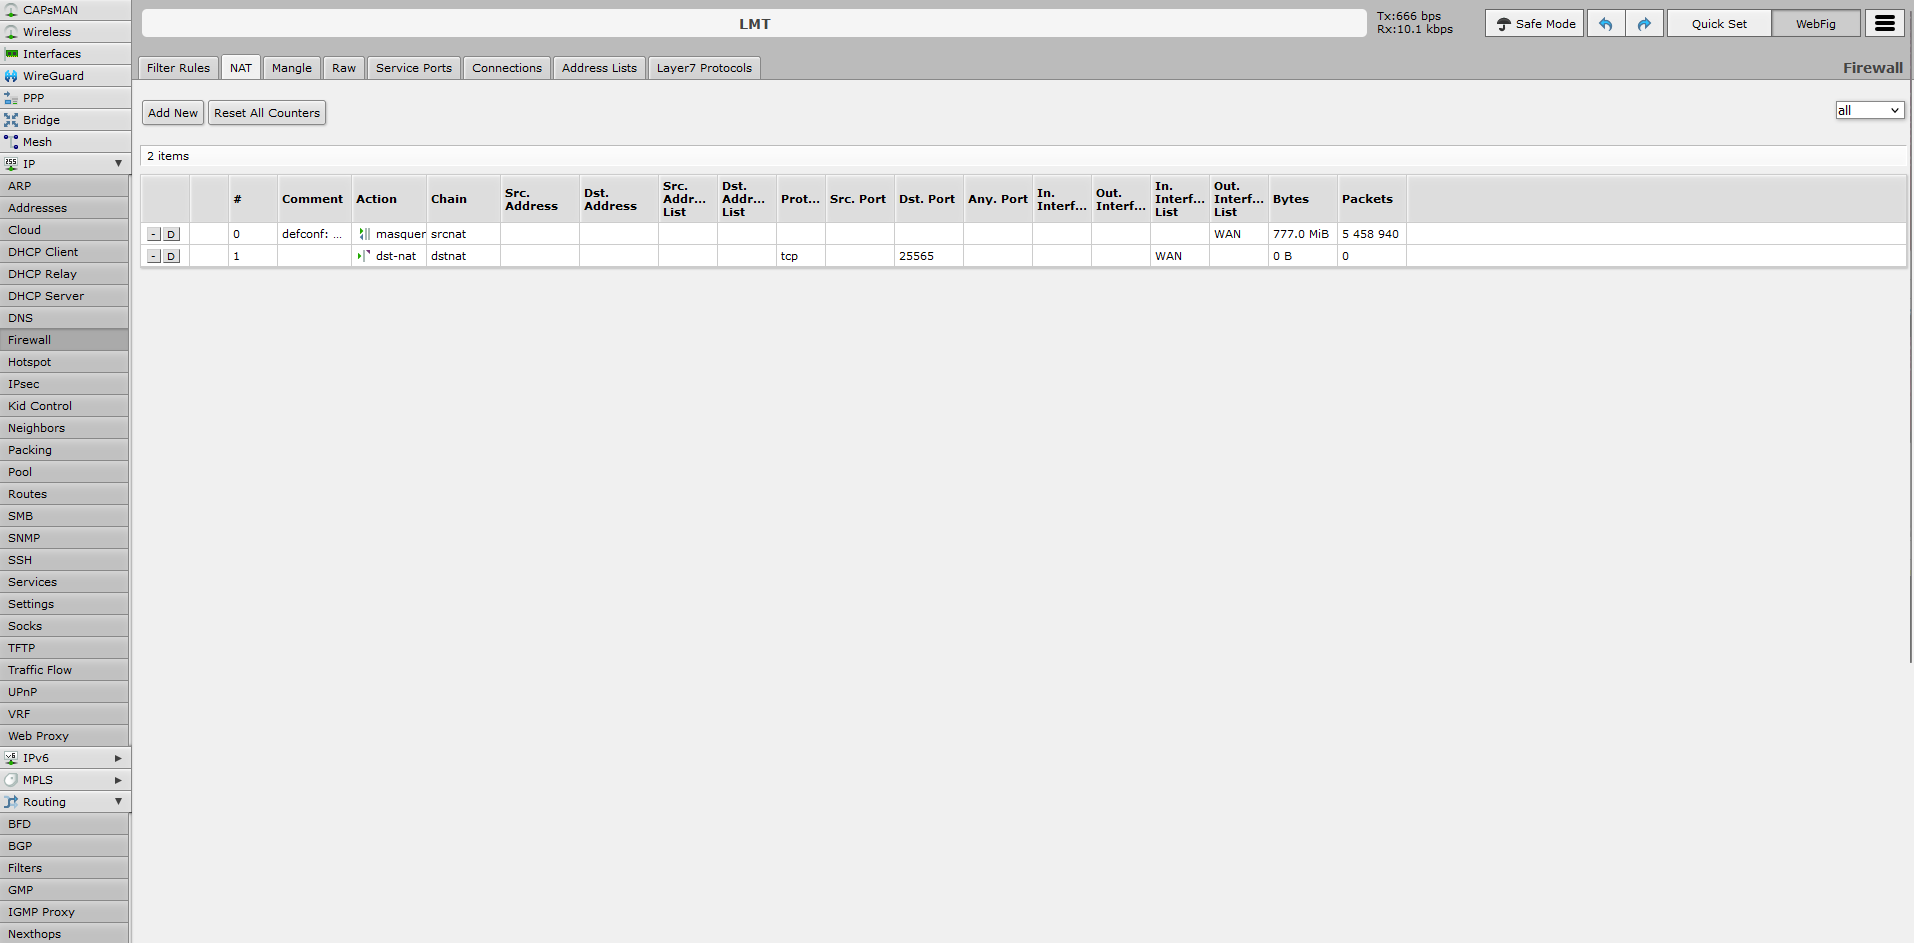Disable rule 0 with the D button
This screenshot has height=943, width=1914.
point(171,234)
